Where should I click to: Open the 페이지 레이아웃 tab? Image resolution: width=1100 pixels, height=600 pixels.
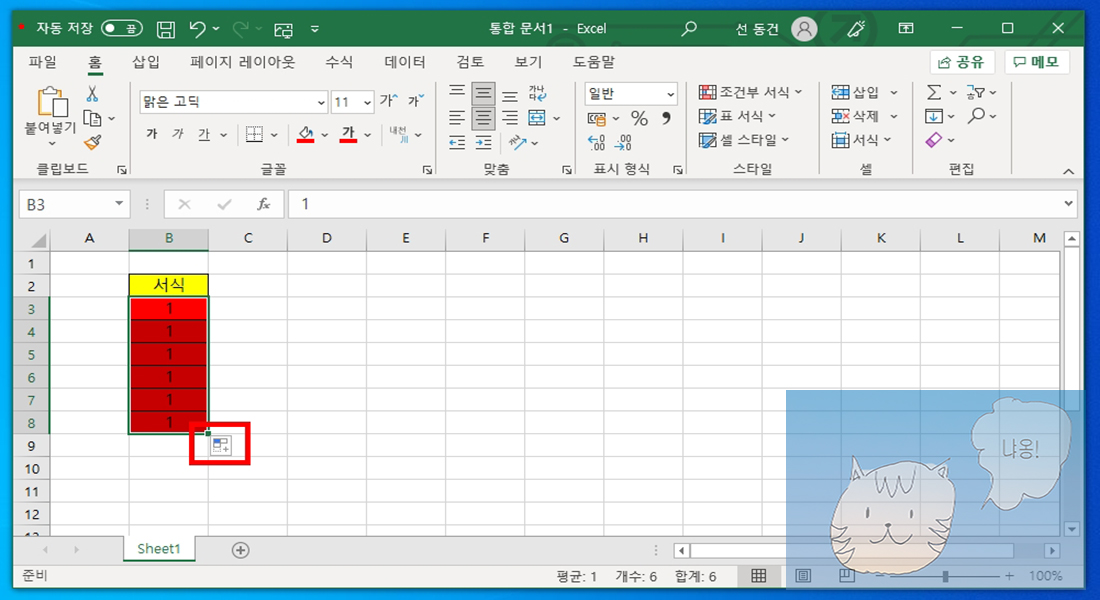click(x=243, y=62)
